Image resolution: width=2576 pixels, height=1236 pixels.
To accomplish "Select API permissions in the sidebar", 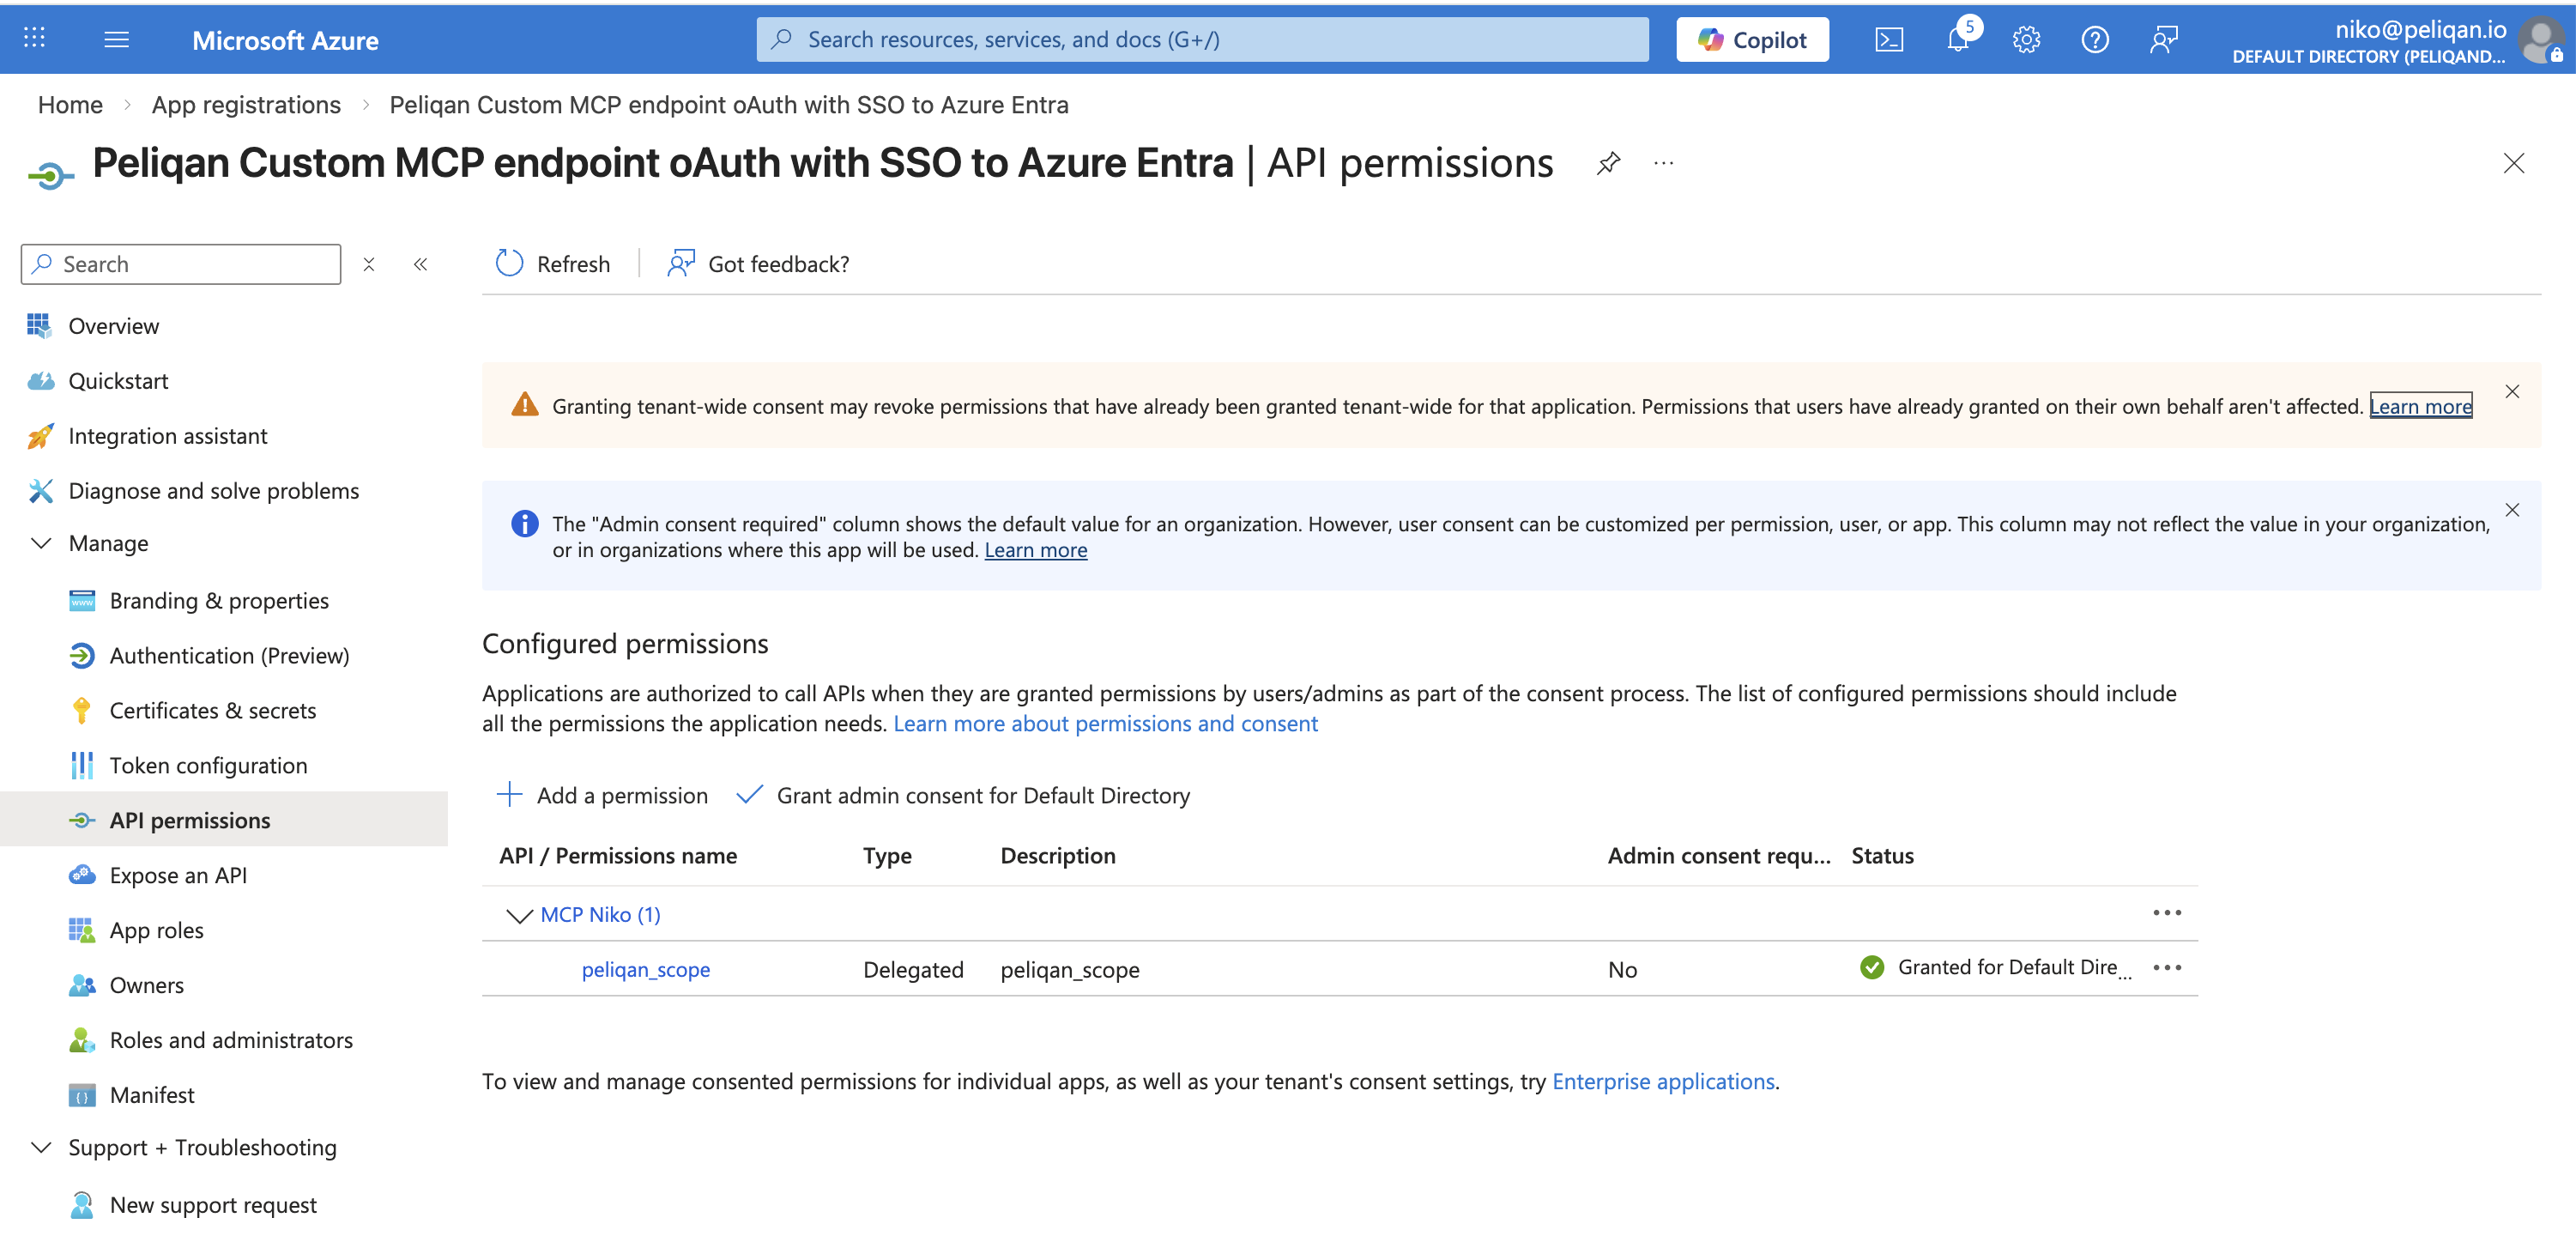I will coord(224,820).
